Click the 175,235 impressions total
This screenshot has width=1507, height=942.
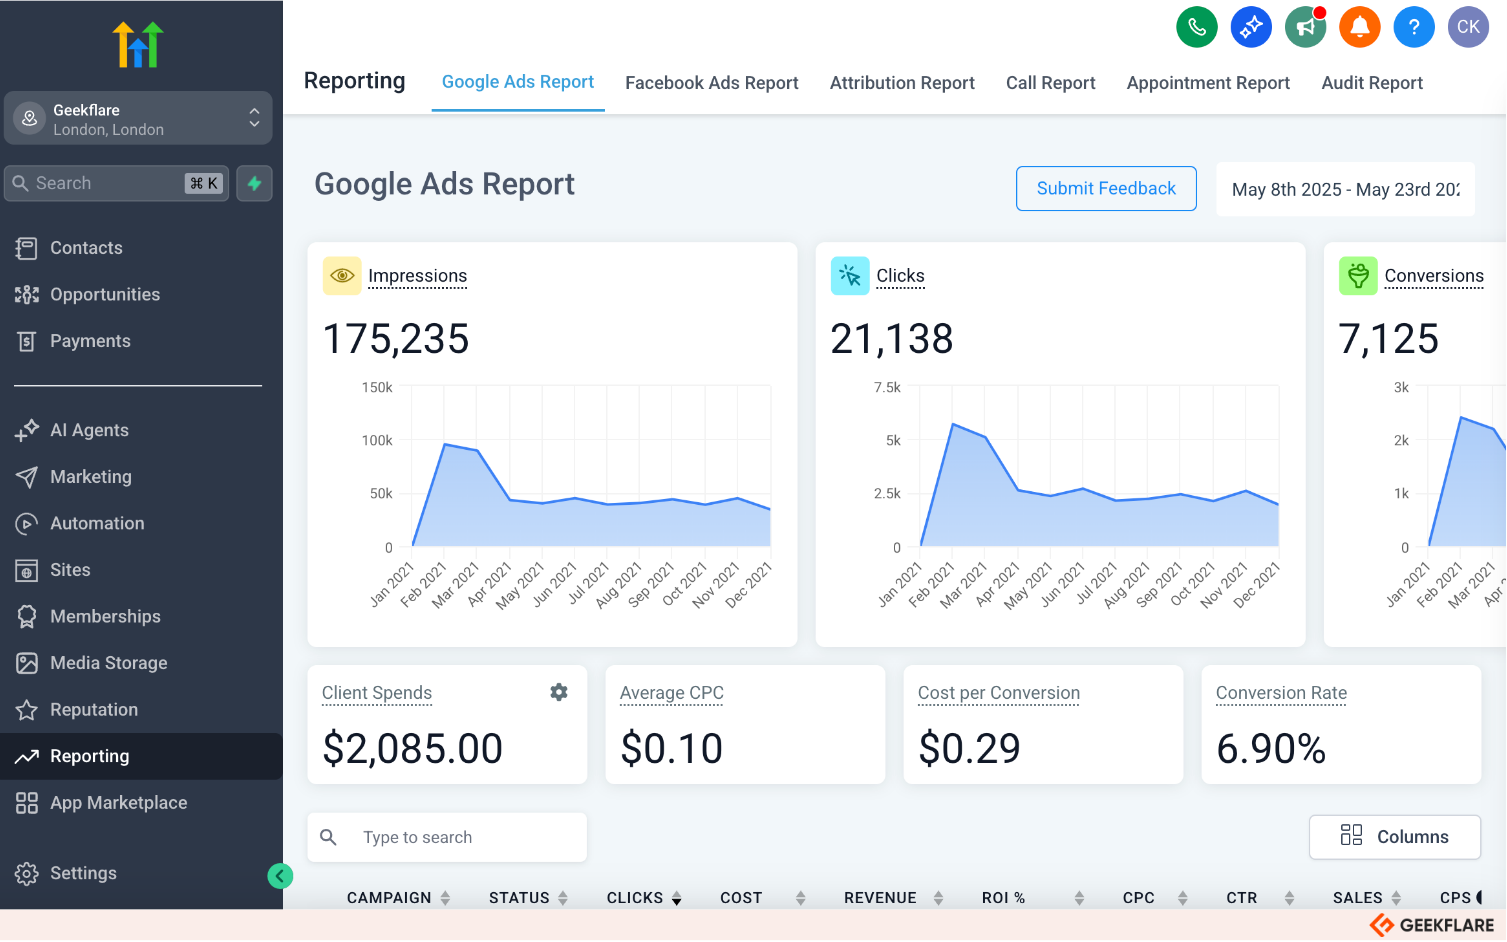pyautogui.click(x=396, y=339)
